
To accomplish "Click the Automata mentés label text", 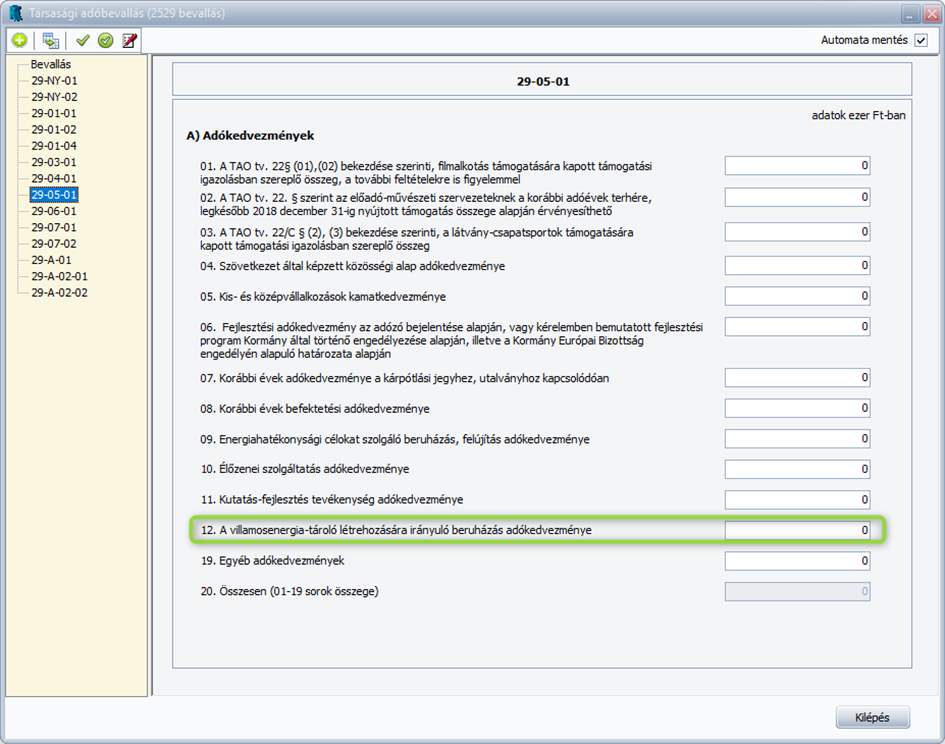I will pos(864,40).
